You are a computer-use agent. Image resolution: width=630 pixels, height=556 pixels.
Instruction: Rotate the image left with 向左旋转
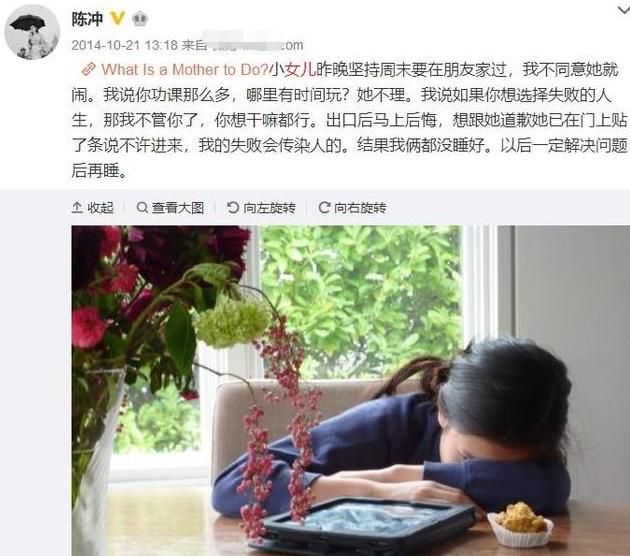pyautogui.click(x=261, y=208)
